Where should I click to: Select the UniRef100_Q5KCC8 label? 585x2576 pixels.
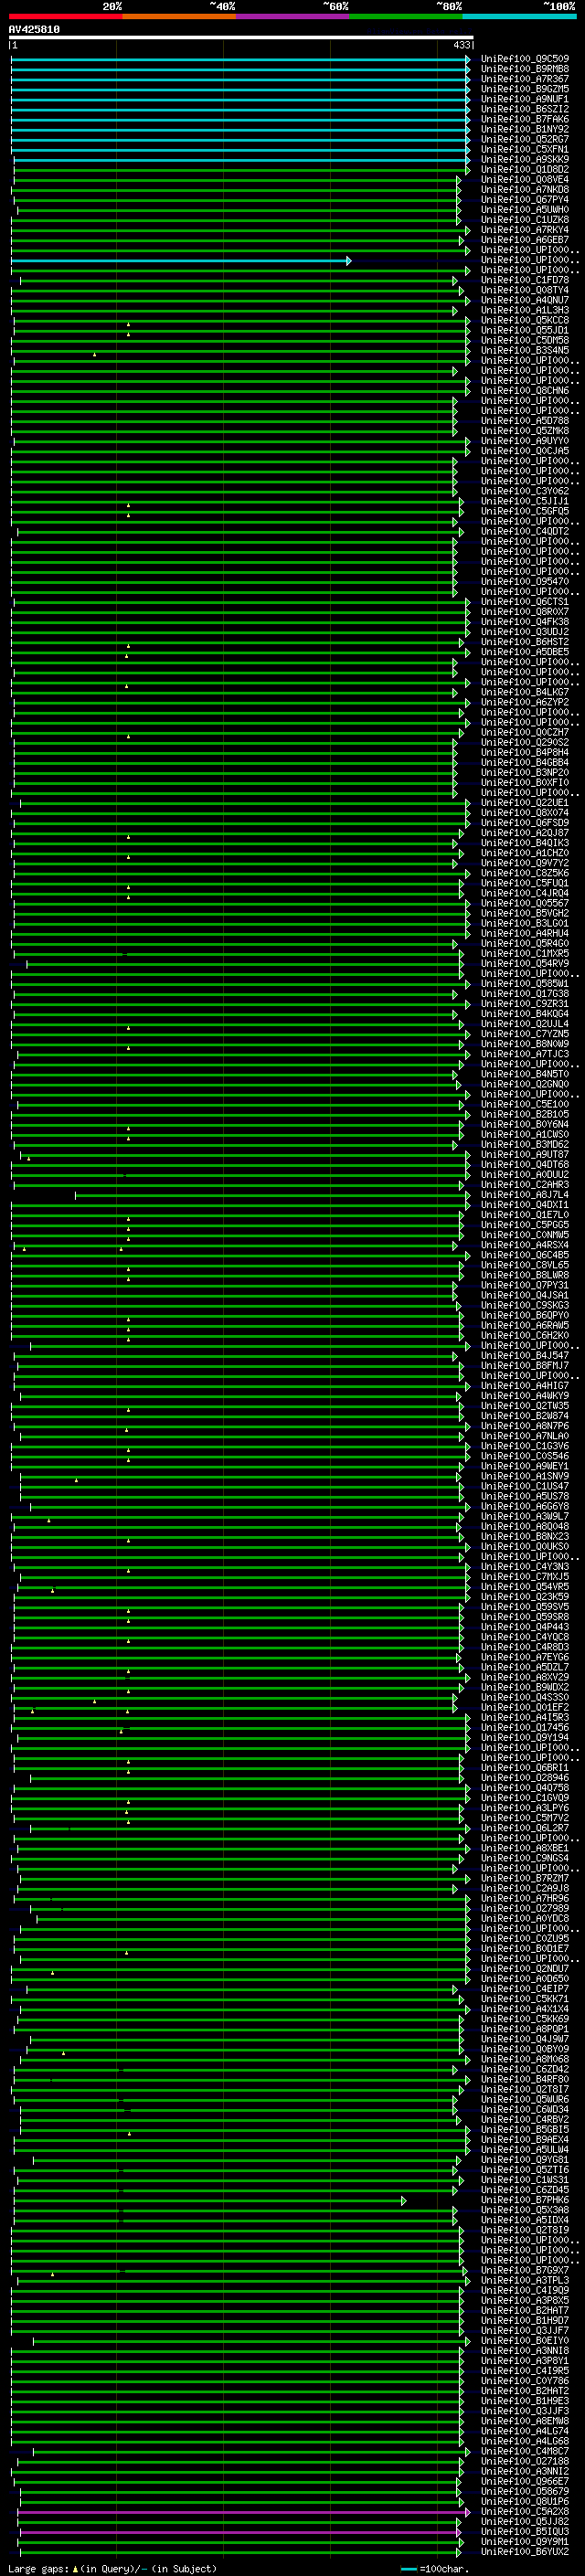point(524,320)
